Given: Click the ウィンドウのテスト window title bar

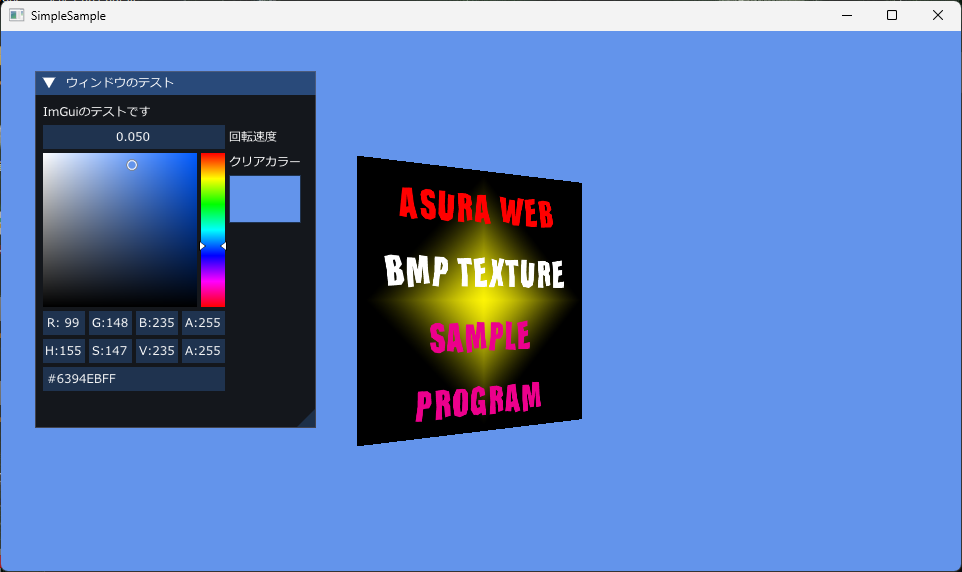Looking at the screenshot, I should [180, 83].
